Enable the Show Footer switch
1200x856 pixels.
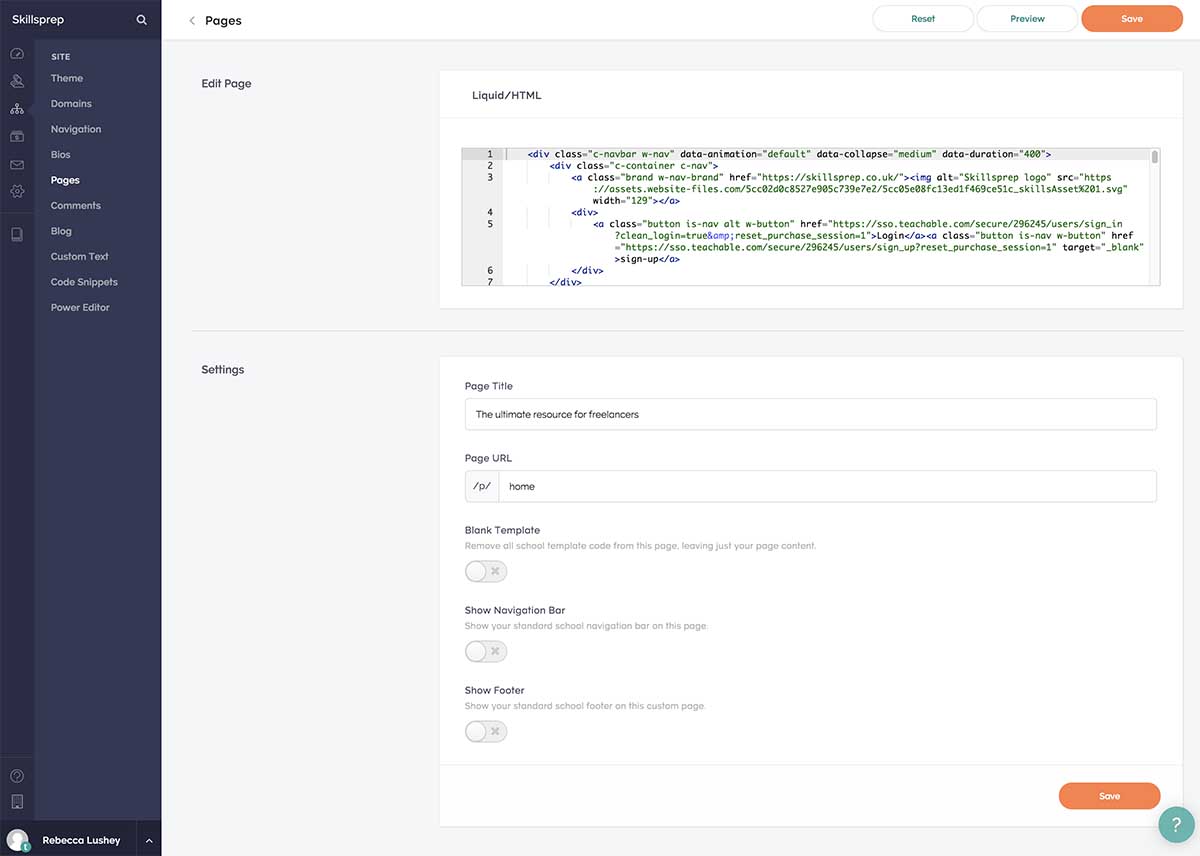(x=485, y=731)
